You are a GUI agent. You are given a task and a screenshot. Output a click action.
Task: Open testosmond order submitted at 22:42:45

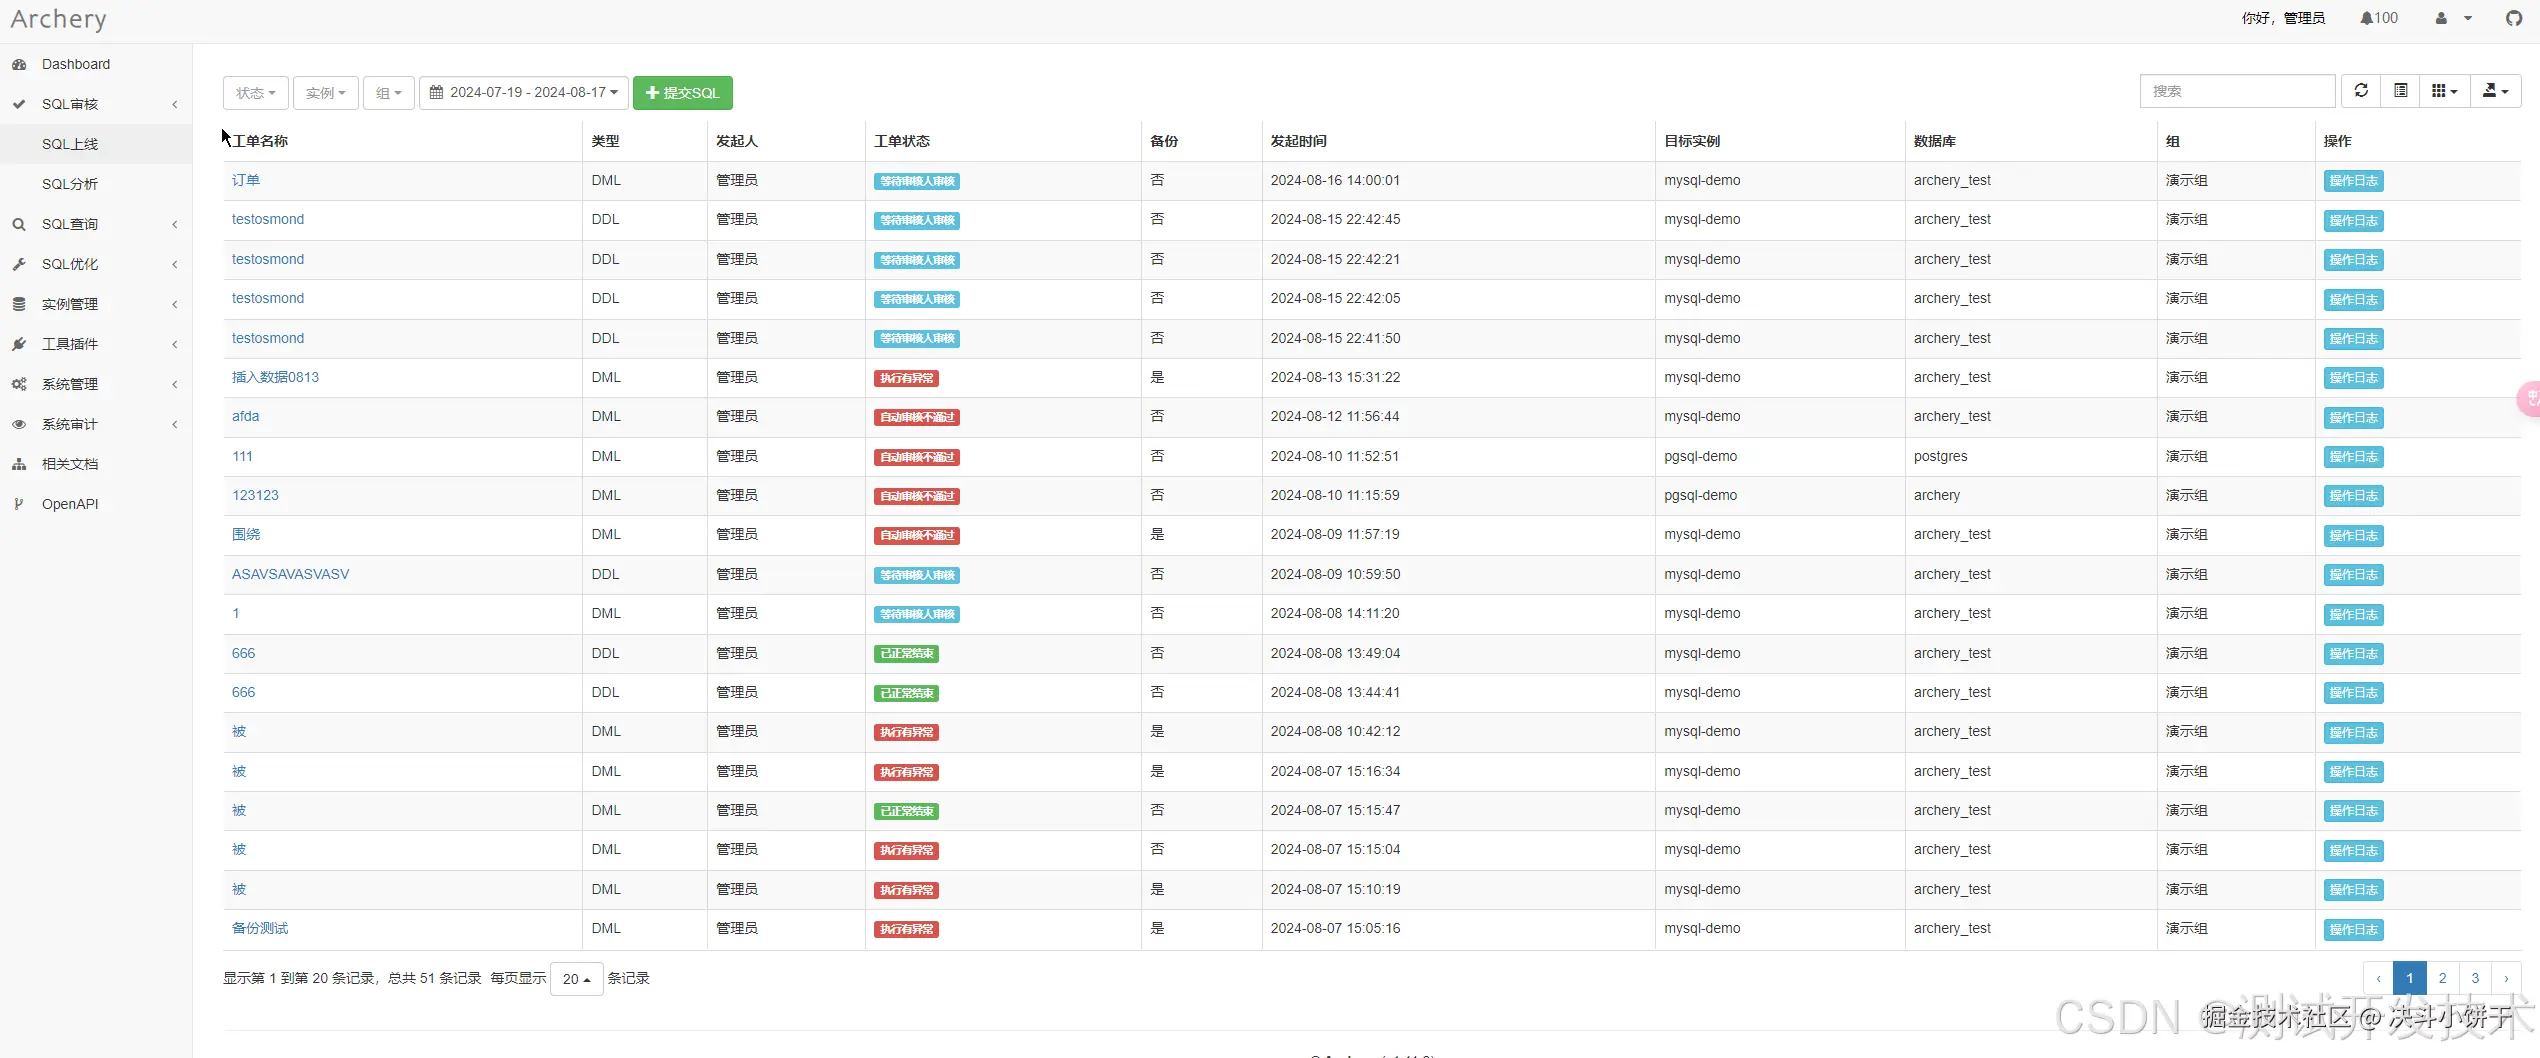(x=268, y=219)
